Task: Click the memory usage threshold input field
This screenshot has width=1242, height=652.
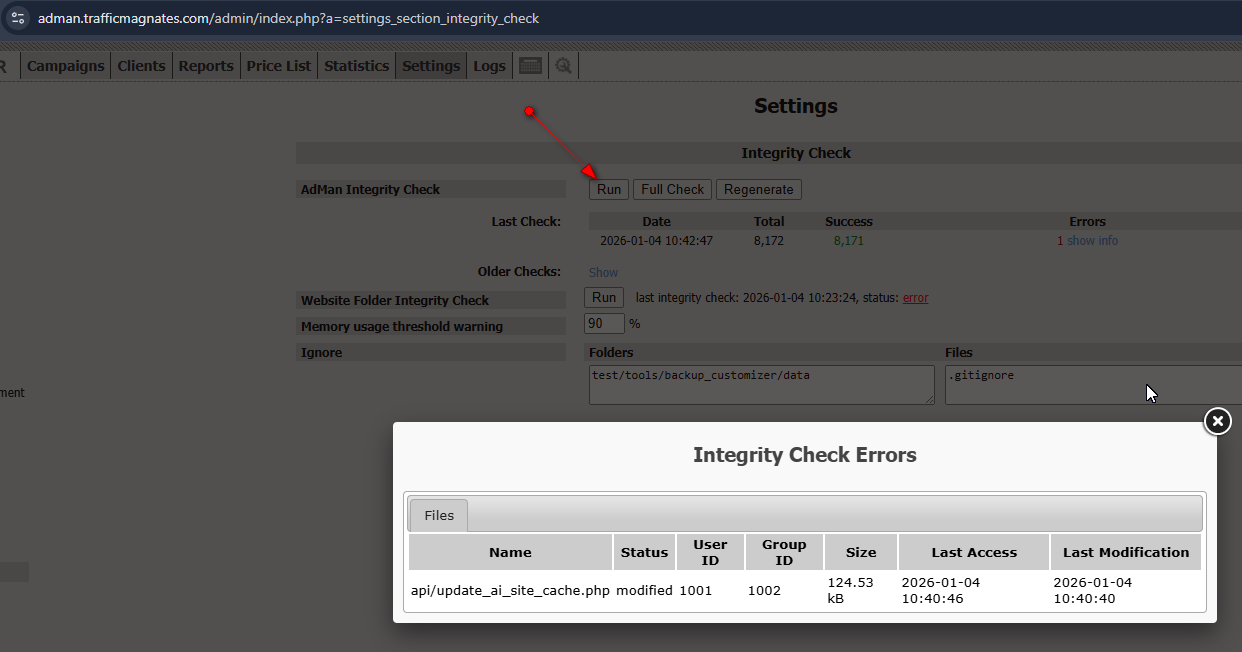Action: point(604,324)
